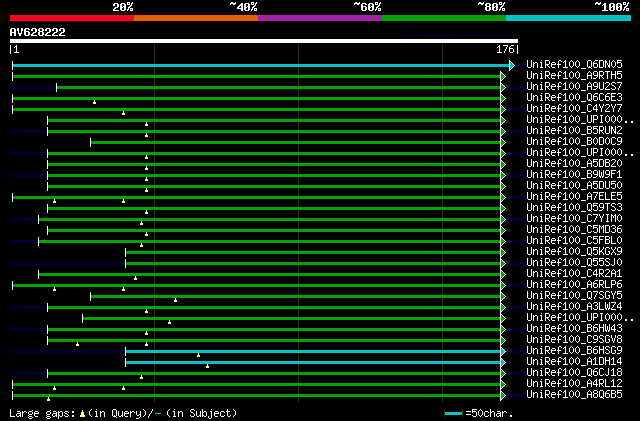Open the UniRef100_A7ELE5 hit link

point(573,197)
